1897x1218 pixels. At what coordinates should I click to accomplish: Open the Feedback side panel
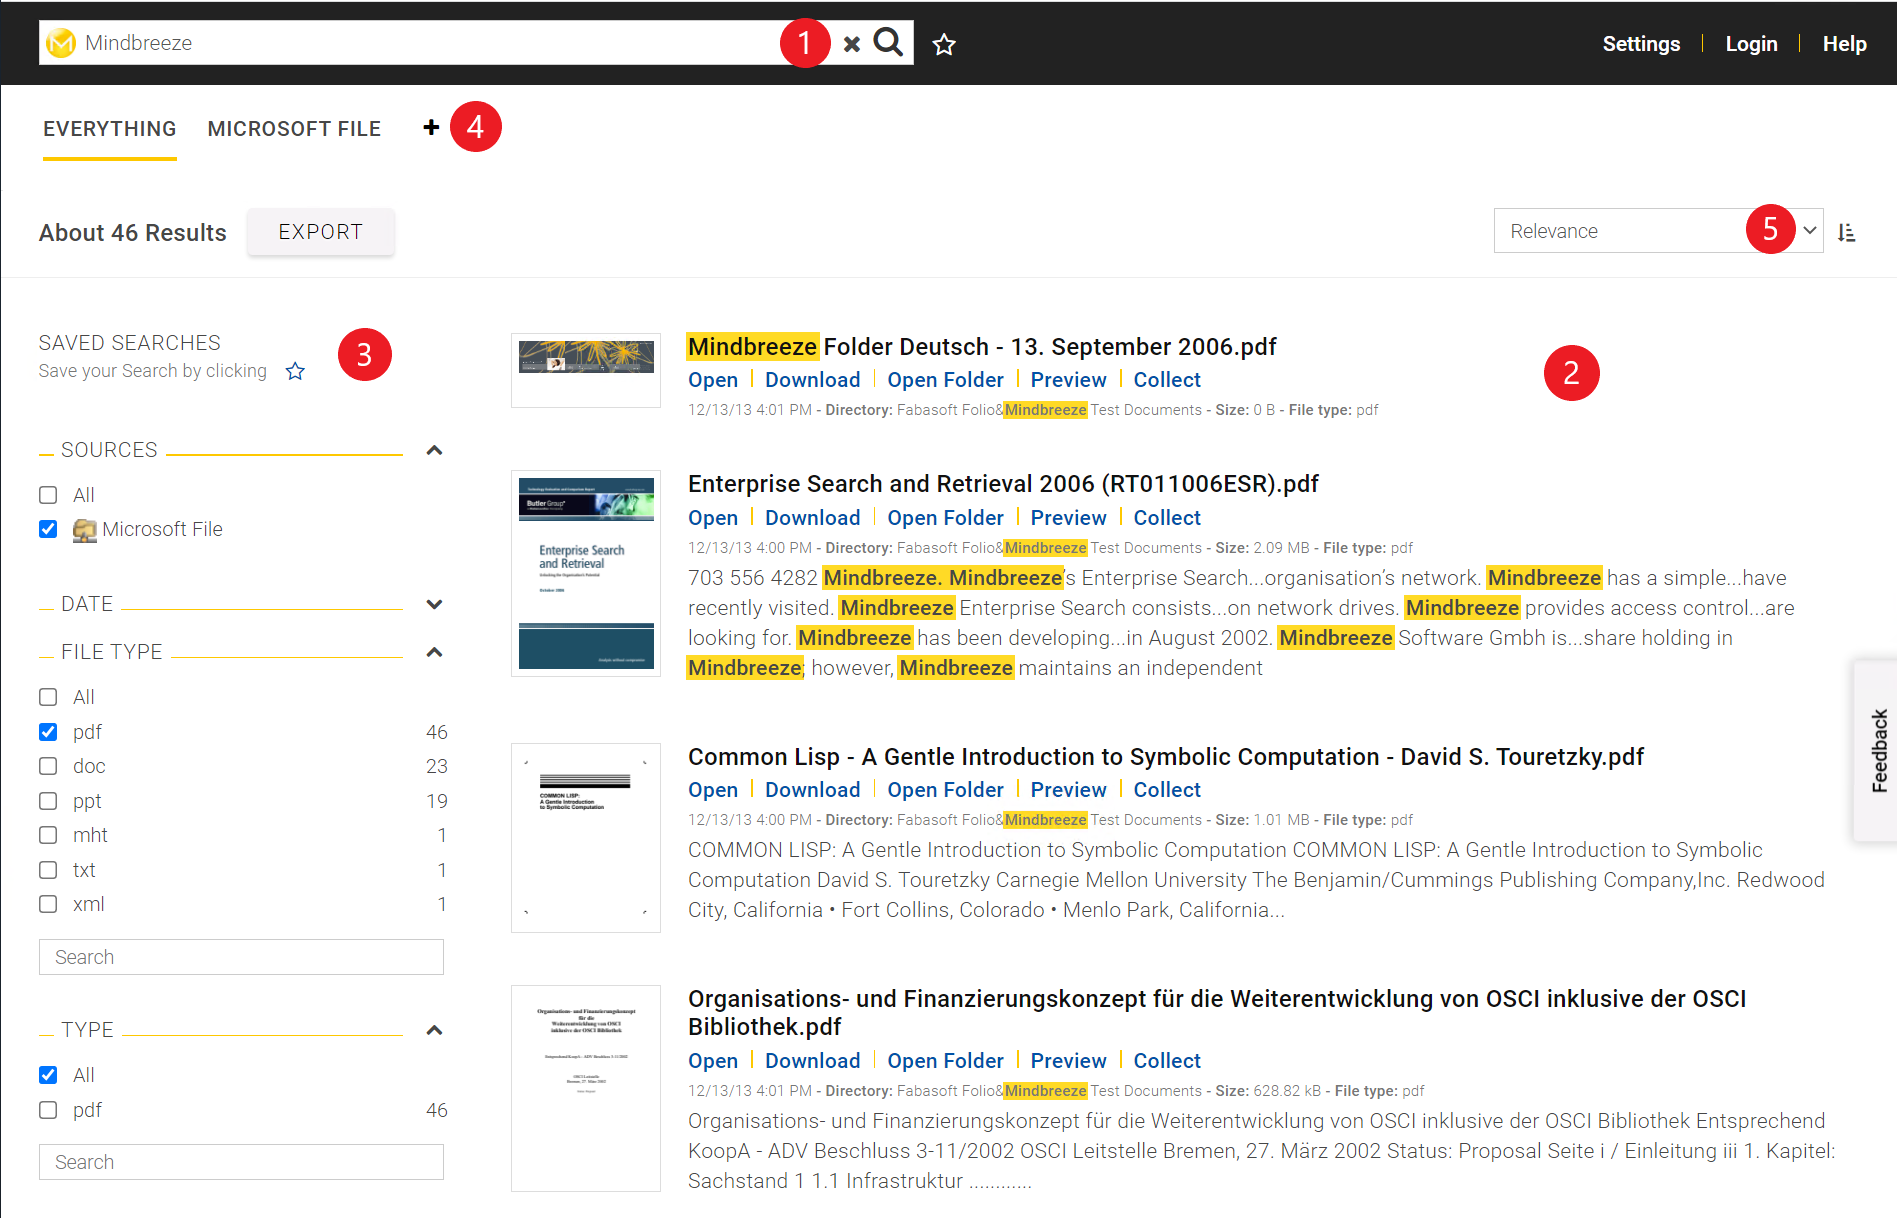click(x=1878, y=750)
